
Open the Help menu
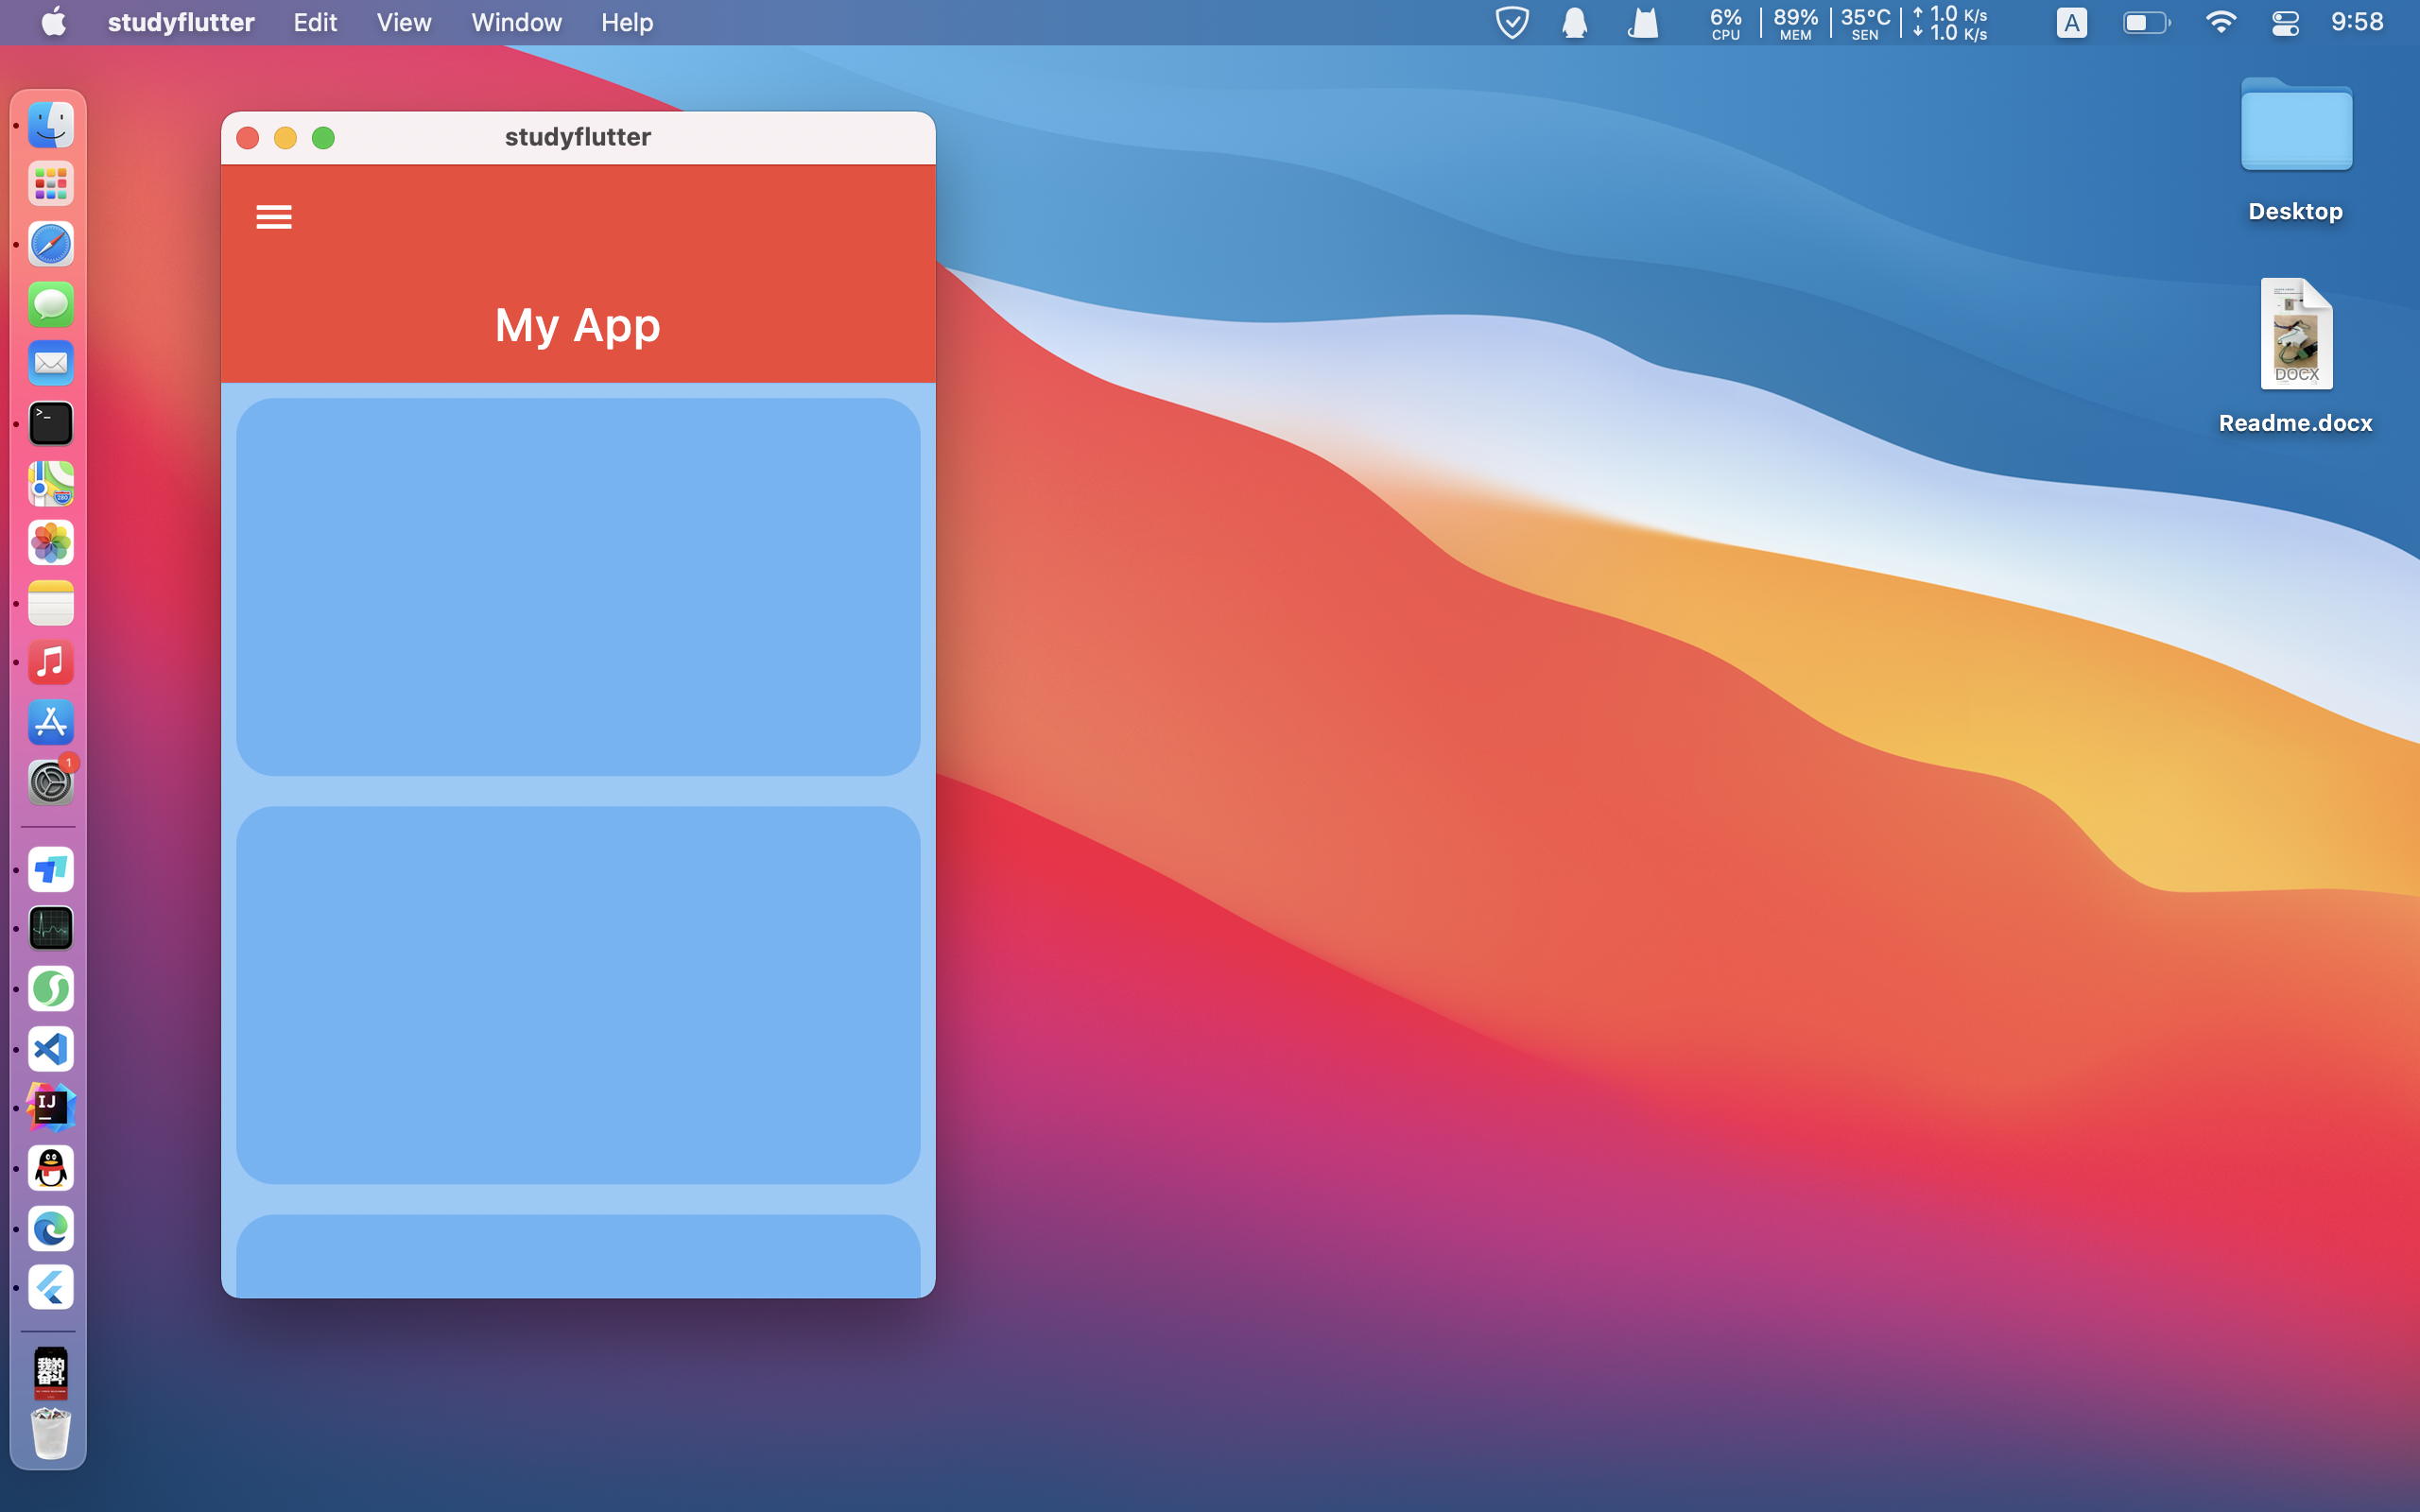pos(627,22)
